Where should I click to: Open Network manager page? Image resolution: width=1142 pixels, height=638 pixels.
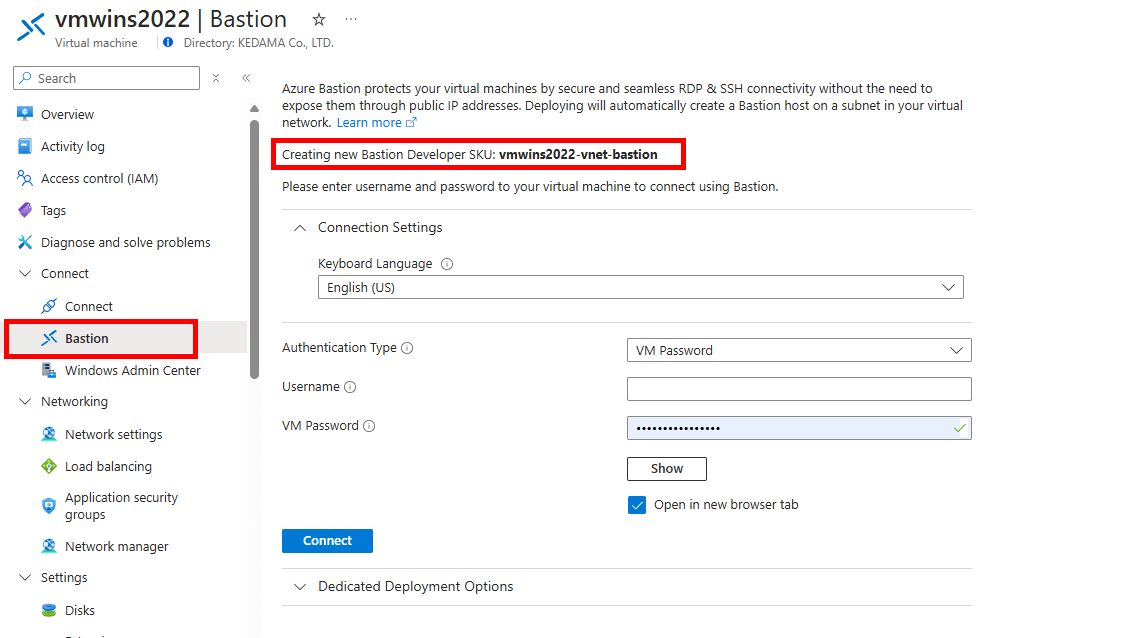(x=117, y=546)
